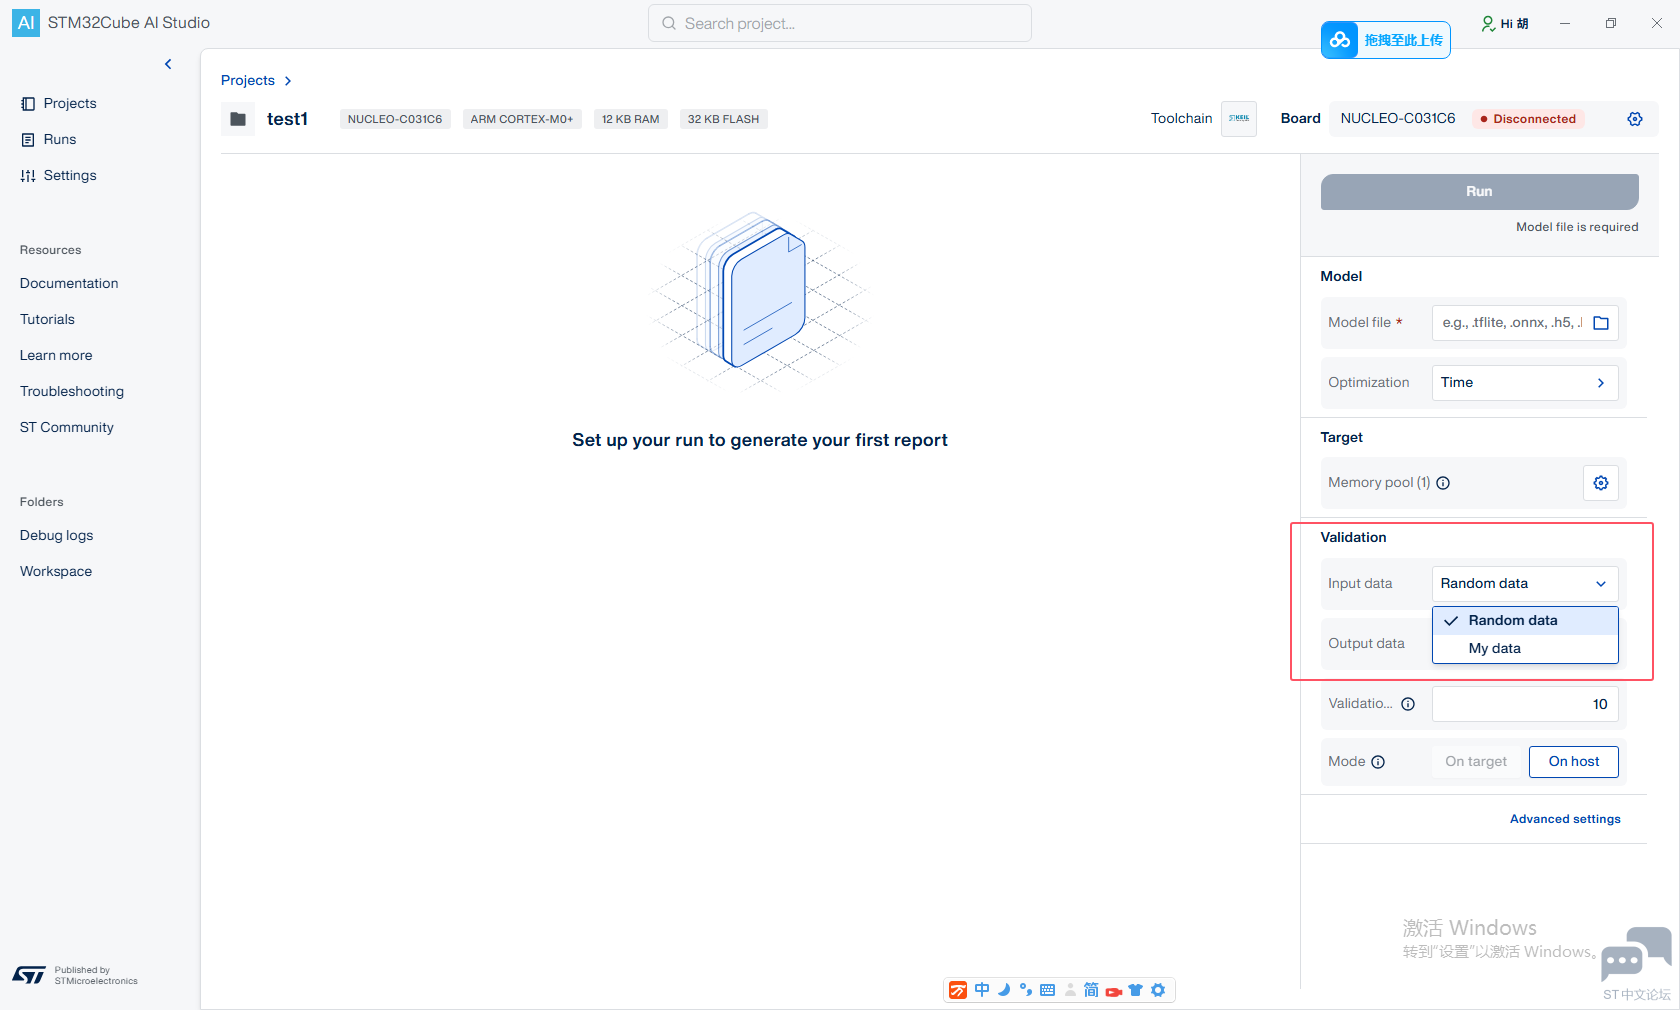
Task: Toggle Chinese input mode (中) icon
Action: click(x=982, y=990)
